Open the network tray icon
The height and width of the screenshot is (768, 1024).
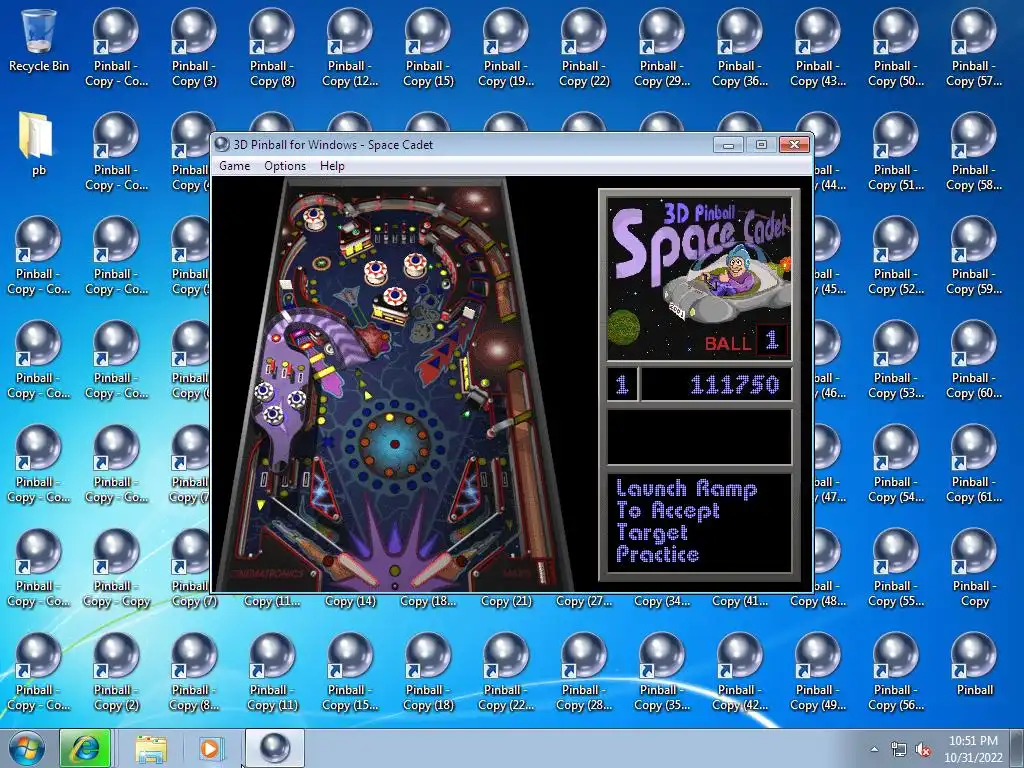pos(899,750)
